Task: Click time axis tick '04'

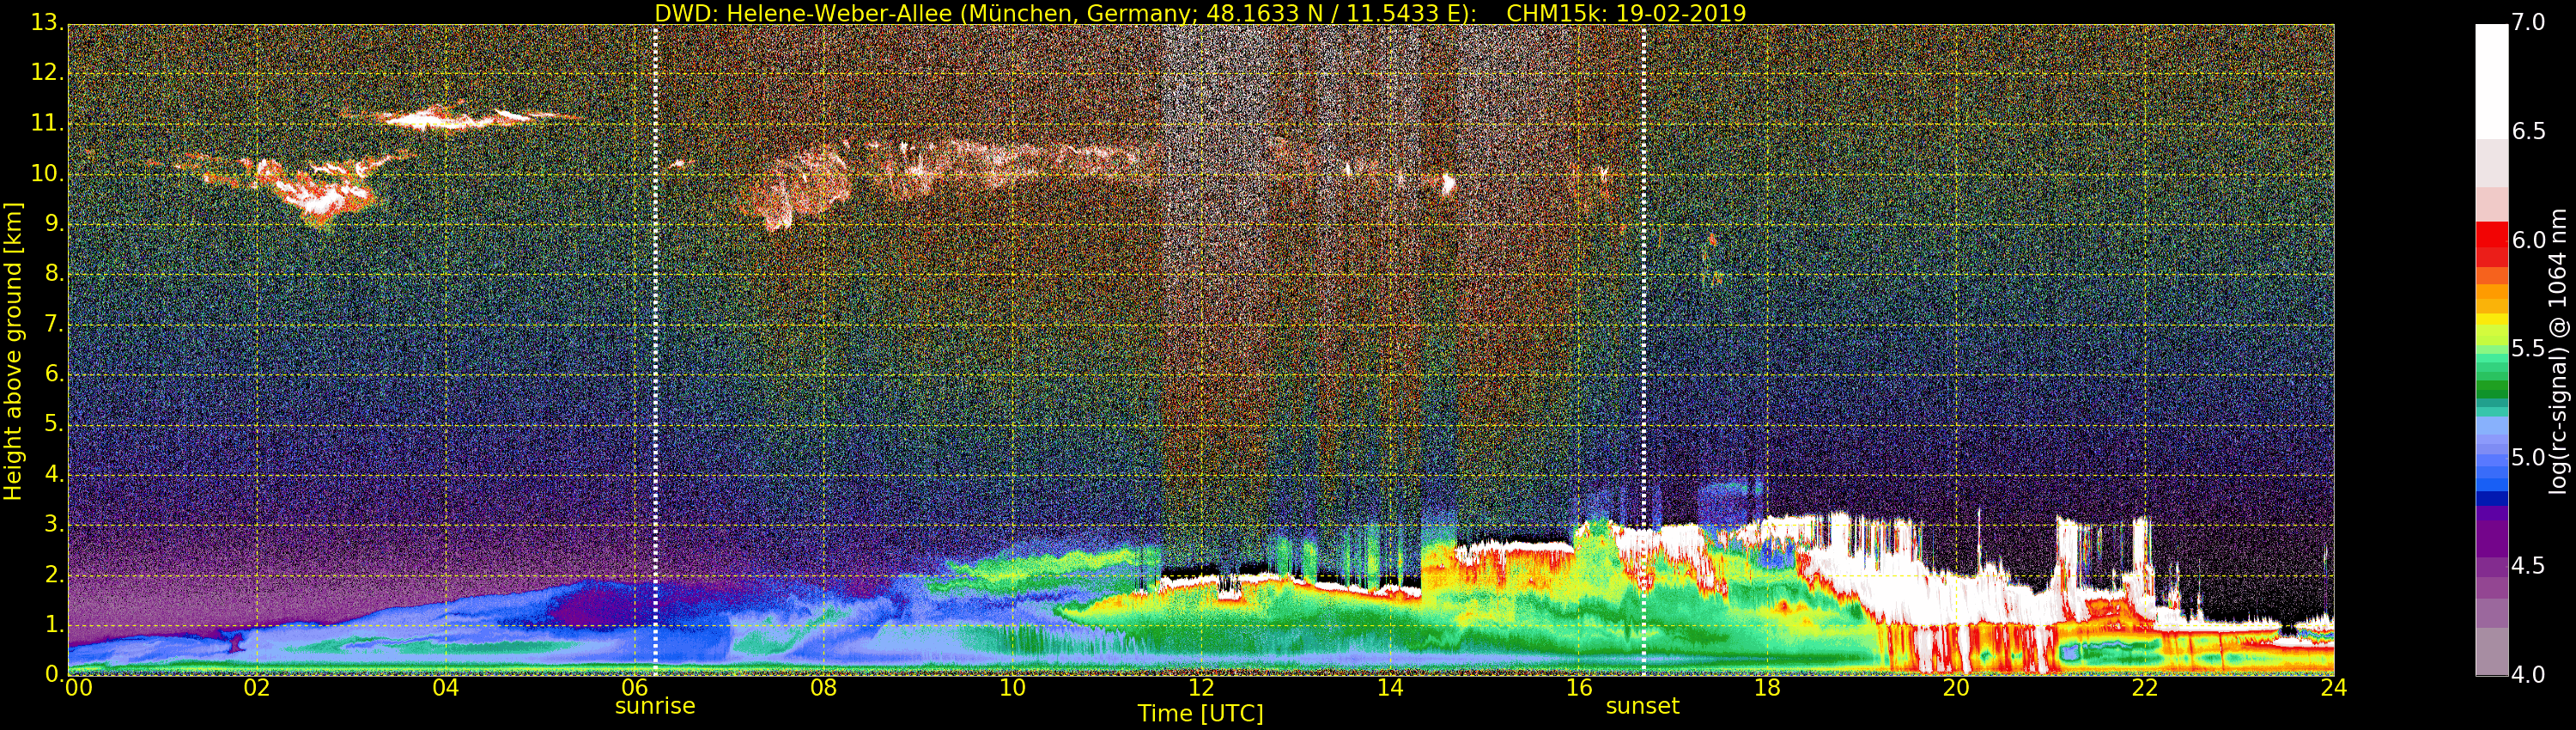Action: (x=446, y=688)
